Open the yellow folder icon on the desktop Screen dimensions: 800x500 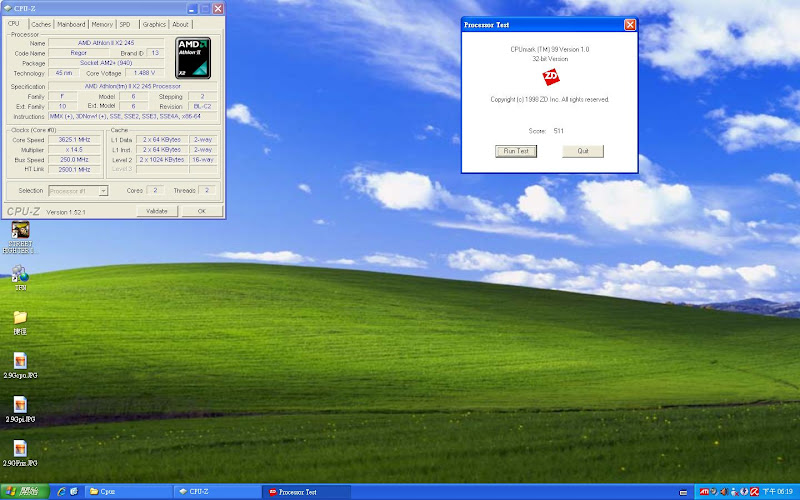pyautogui.click(x=20, y=317)
